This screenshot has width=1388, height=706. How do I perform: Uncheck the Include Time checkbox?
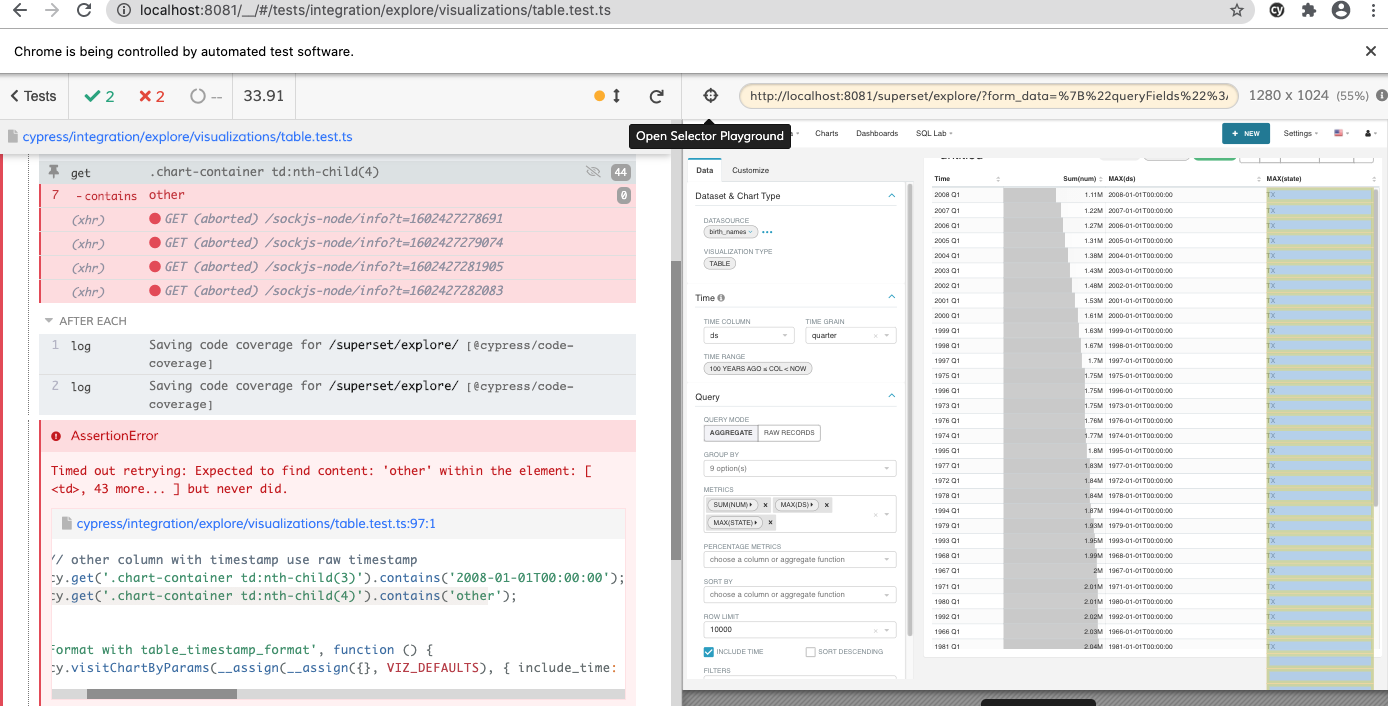click(709, 652)
